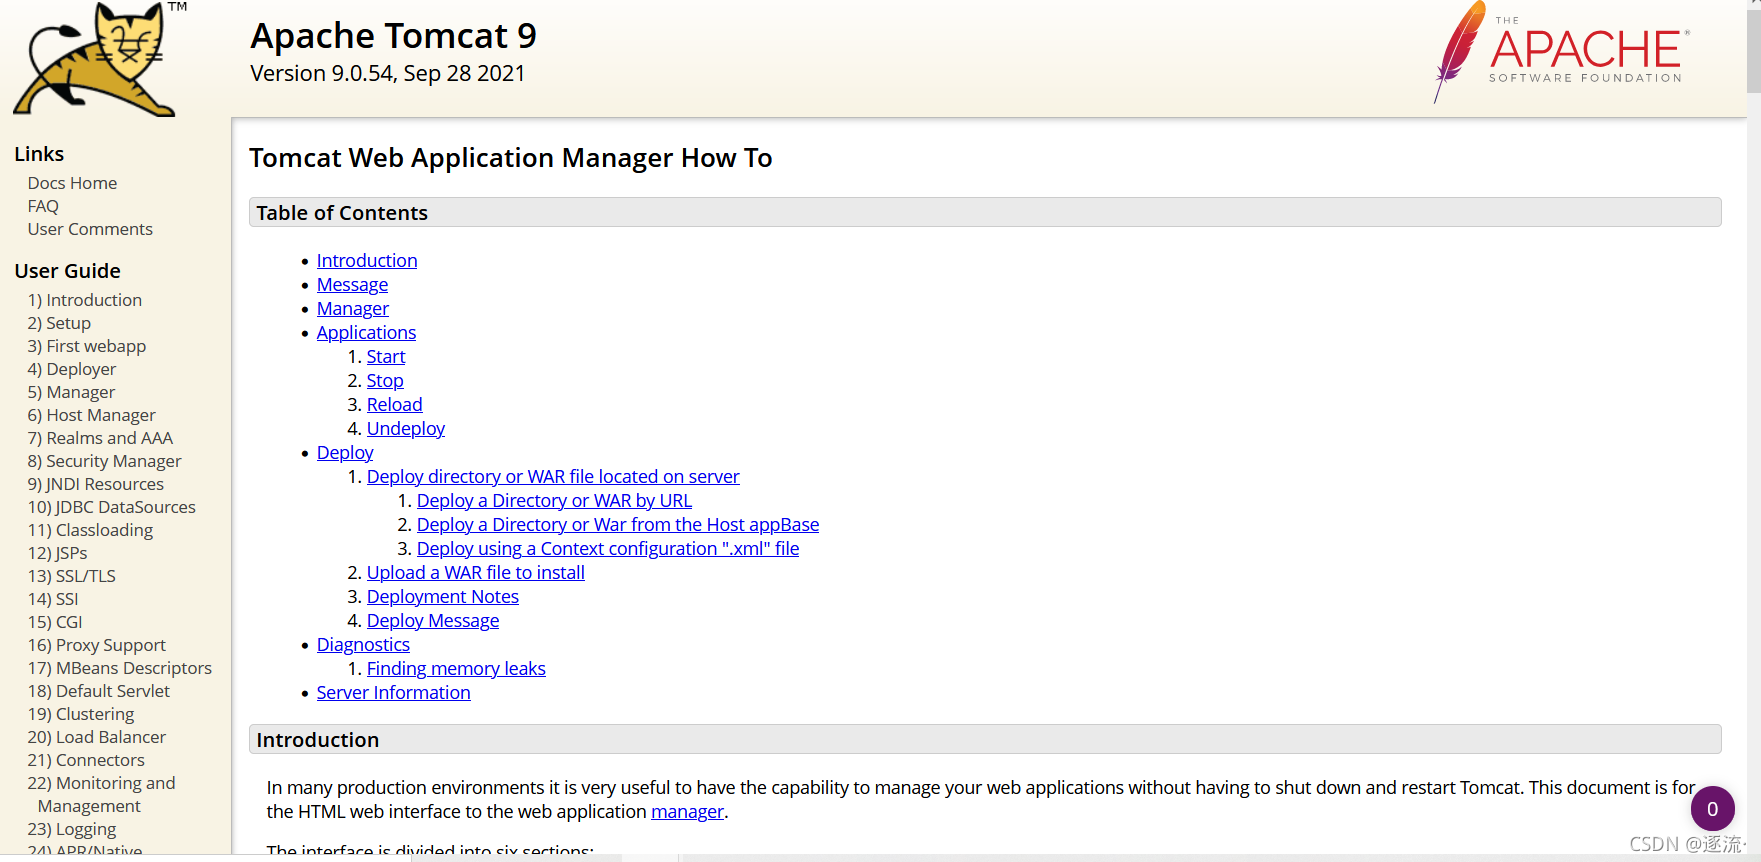This screenshot has width=1761, height=862.
Task: Open 15) CGI guide
Action: tap(55, 622)
